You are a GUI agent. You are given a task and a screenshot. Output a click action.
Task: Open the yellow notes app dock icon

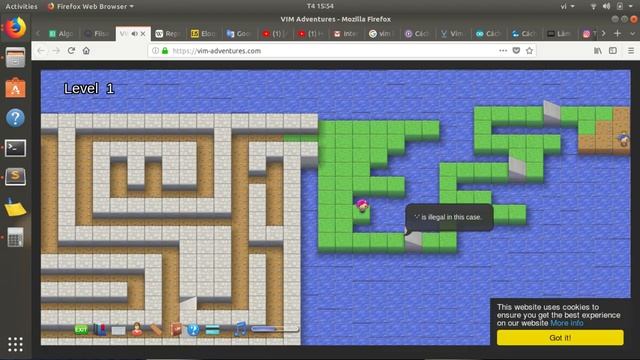point(16,207)
